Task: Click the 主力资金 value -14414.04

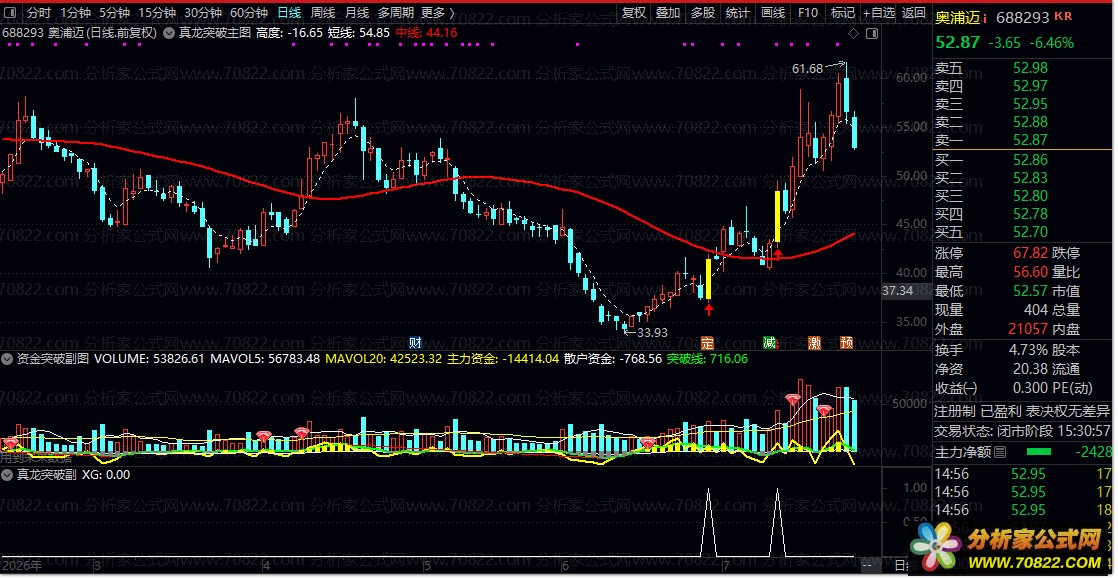Action: coord(528,359)
